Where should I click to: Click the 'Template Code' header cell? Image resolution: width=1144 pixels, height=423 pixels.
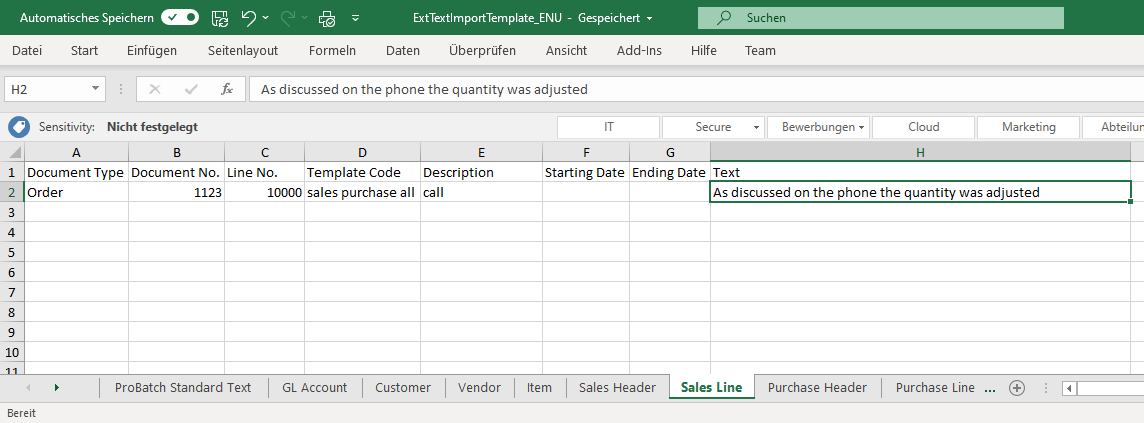(363, 173)
